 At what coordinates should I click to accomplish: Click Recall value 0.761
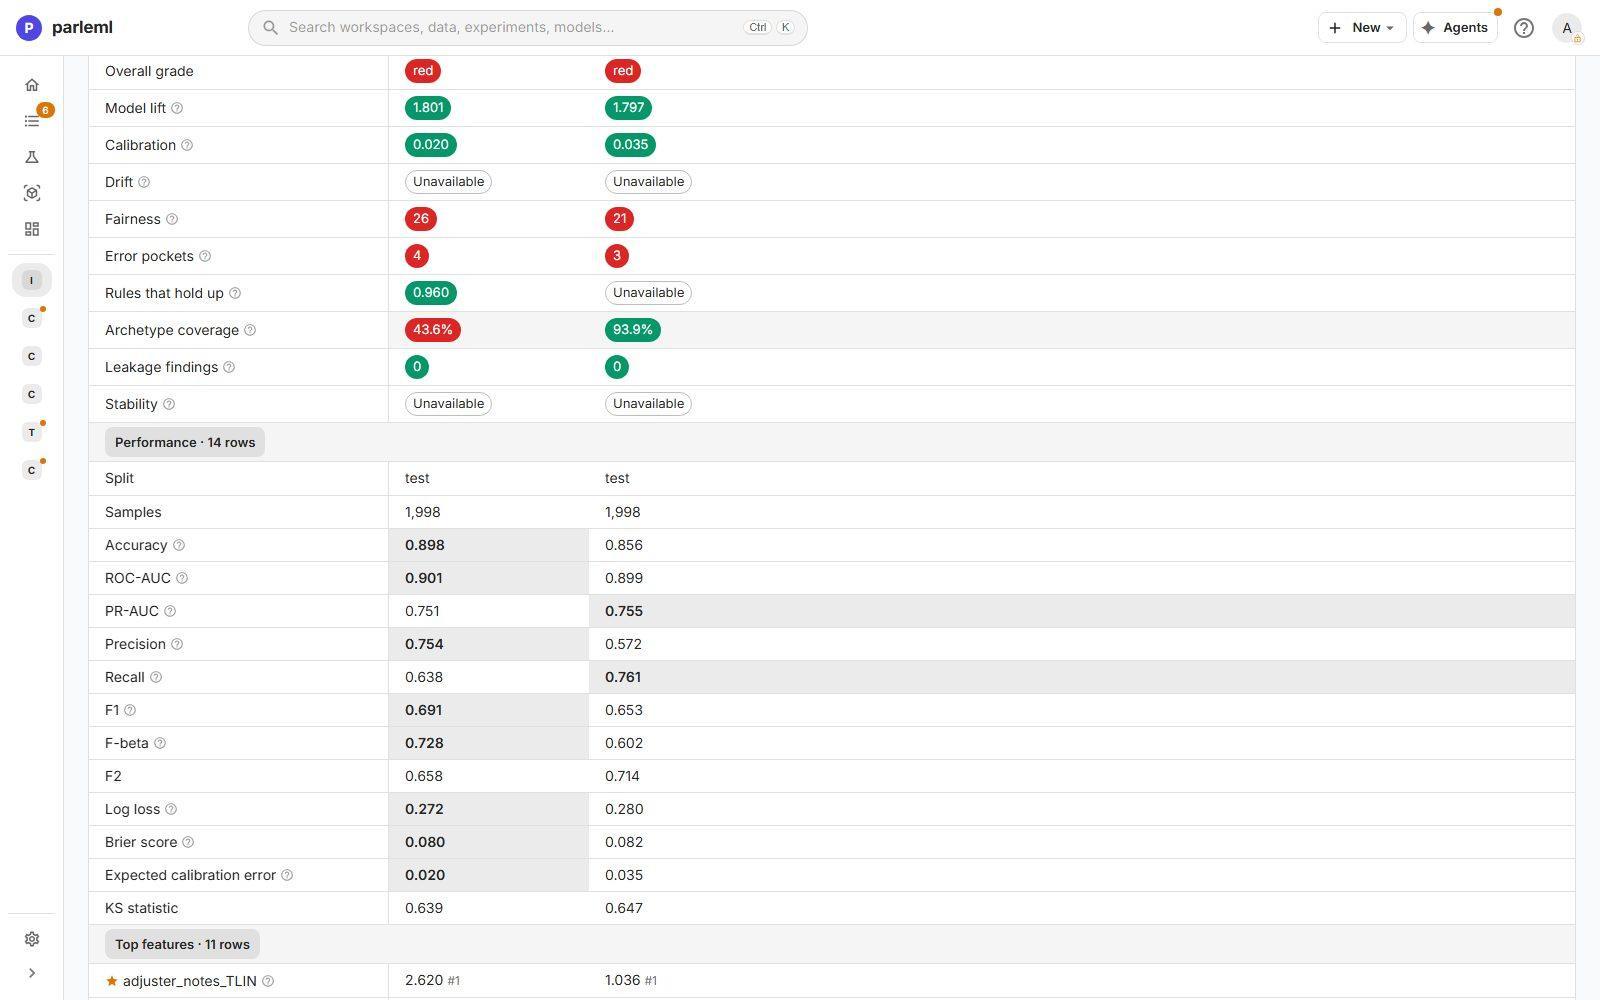point(623,677)
